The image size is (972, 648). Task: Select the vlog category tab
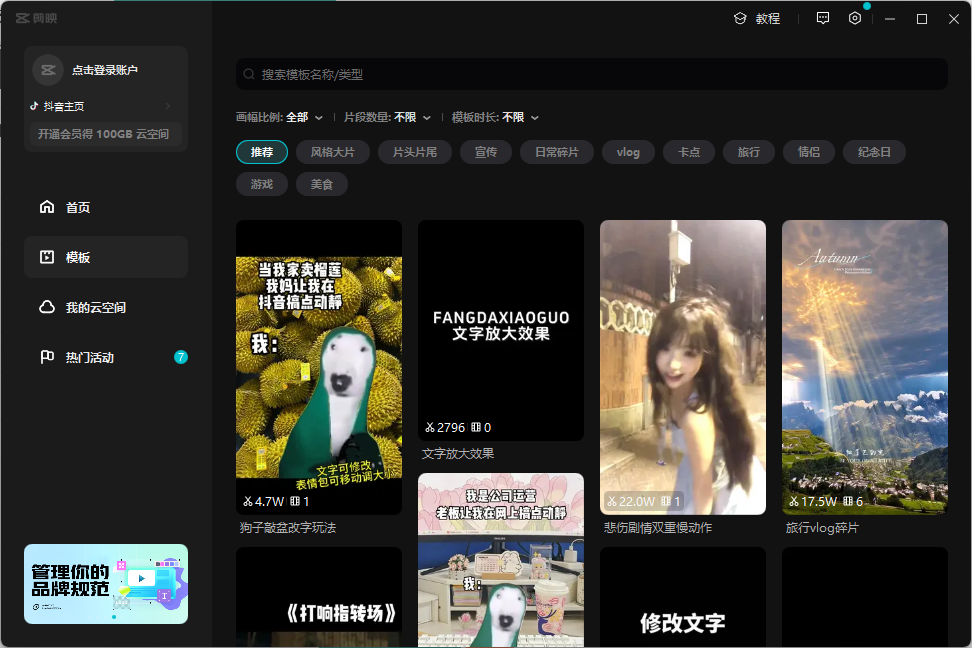[628, 152]
